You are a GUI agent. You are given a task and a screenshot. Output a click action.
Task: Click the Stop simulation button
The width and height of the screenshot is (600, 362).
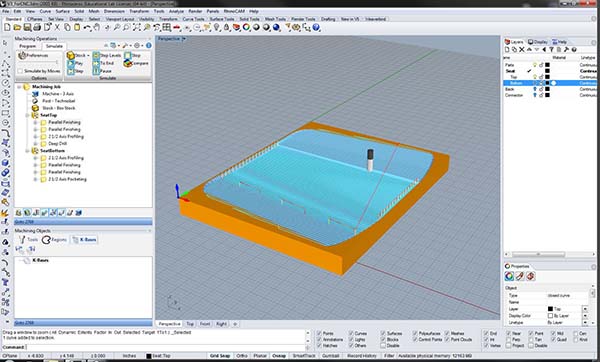coord(132,55)
